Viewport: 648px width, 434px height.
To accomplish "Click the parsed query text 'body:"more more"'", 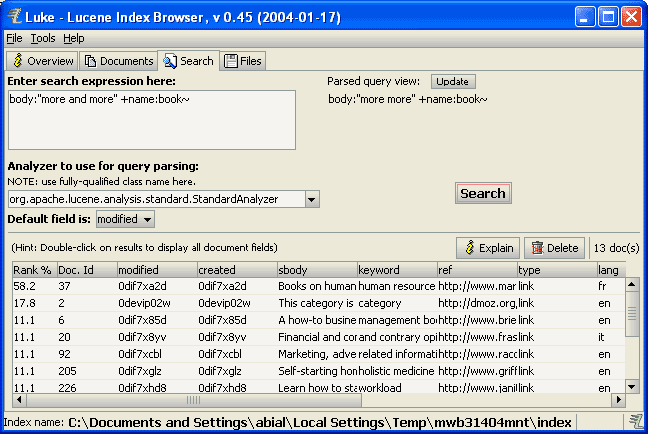I will [x=372, y=99].
